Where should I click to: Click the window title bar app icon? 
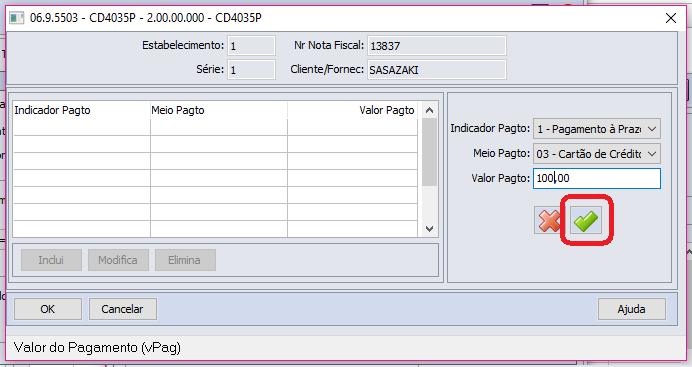pyautogui.click(x=17, y=18)
